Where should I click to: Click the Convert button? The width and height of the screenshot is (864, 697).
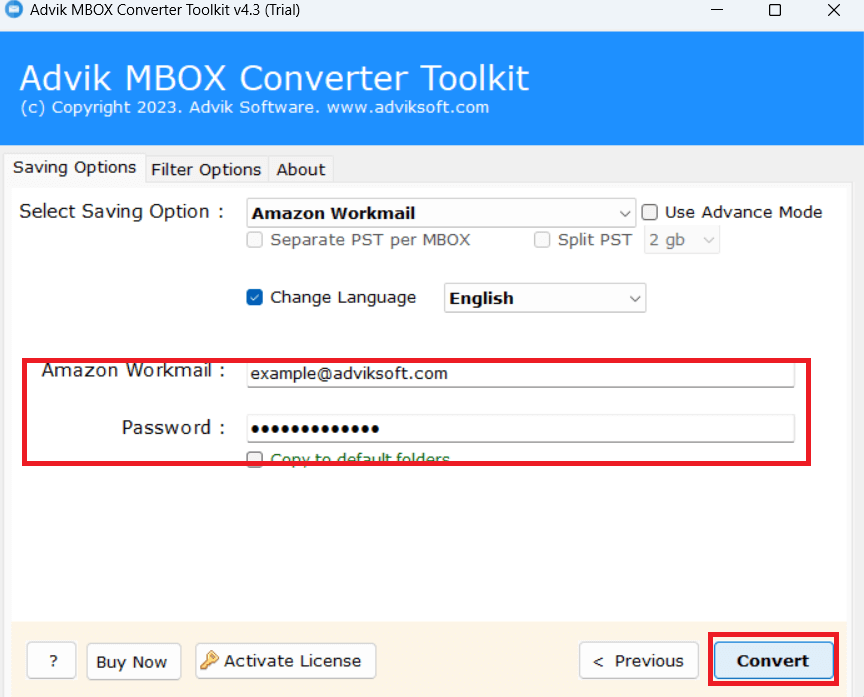(773, 660)
